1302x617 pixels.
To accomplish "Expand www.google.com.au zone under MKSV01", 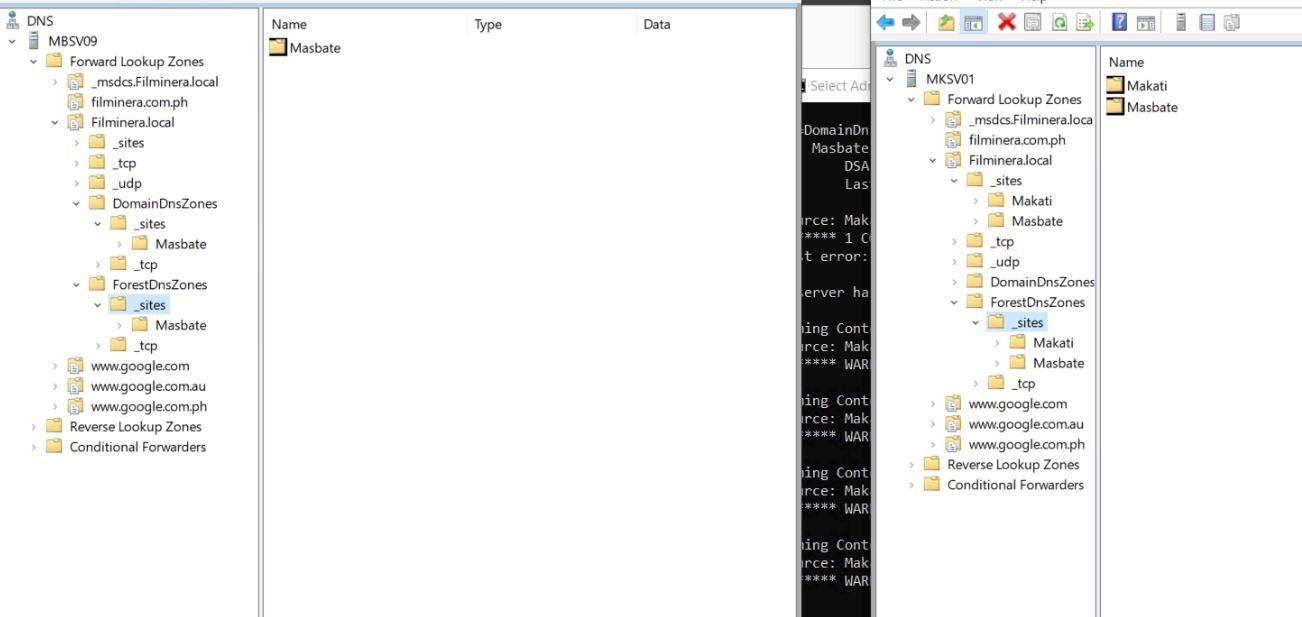I will point(933,424).
